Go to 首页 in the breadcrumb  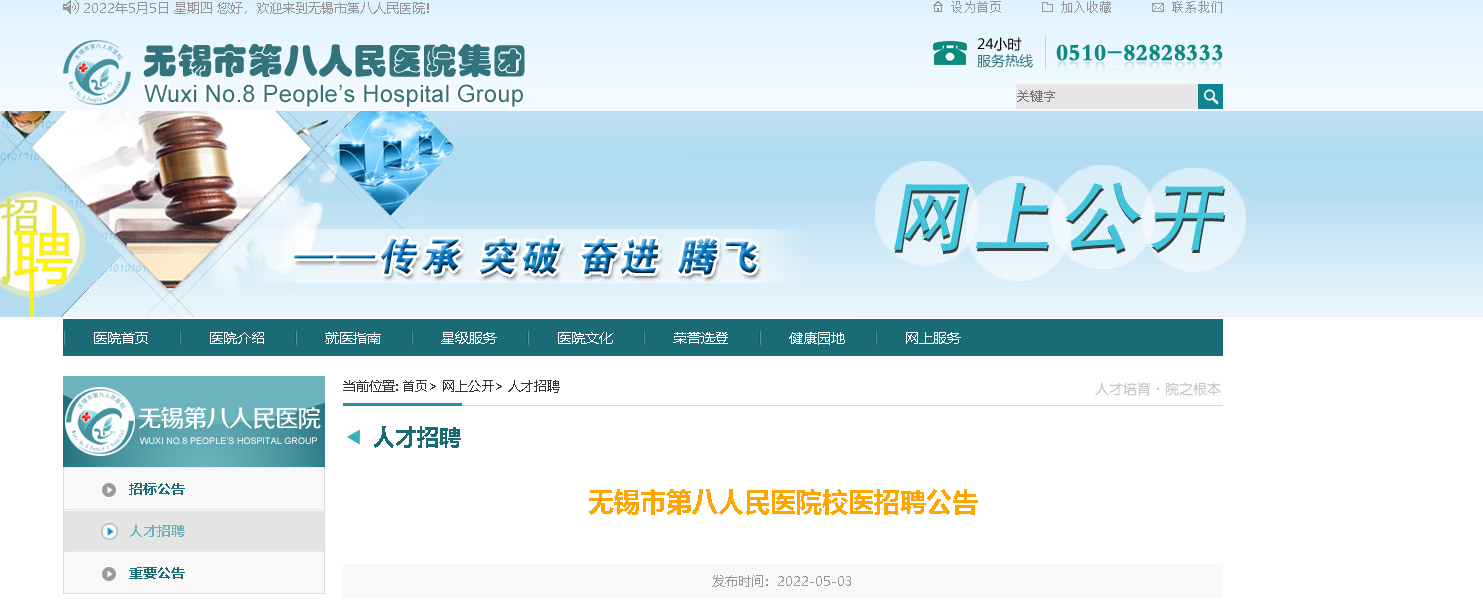415,386
